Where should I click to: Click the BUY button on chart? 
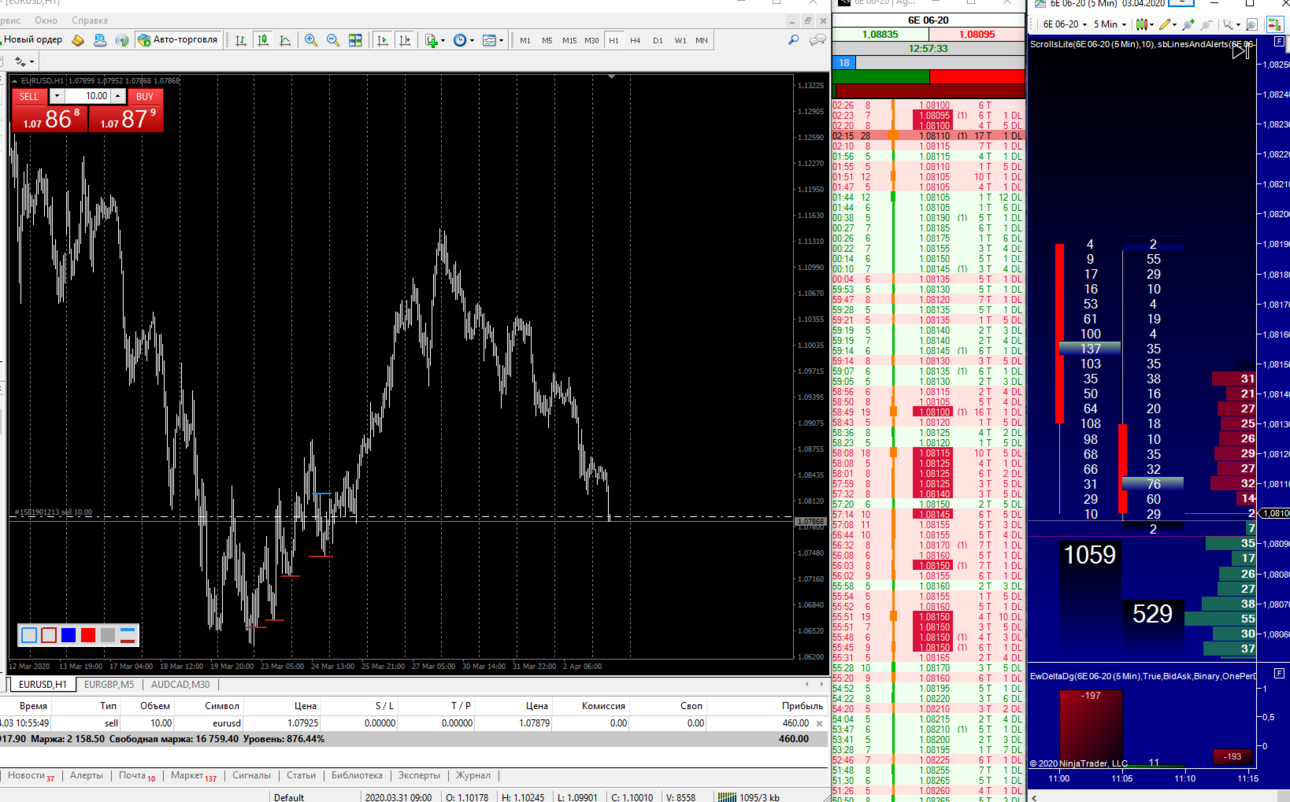[x=145, y=96]
